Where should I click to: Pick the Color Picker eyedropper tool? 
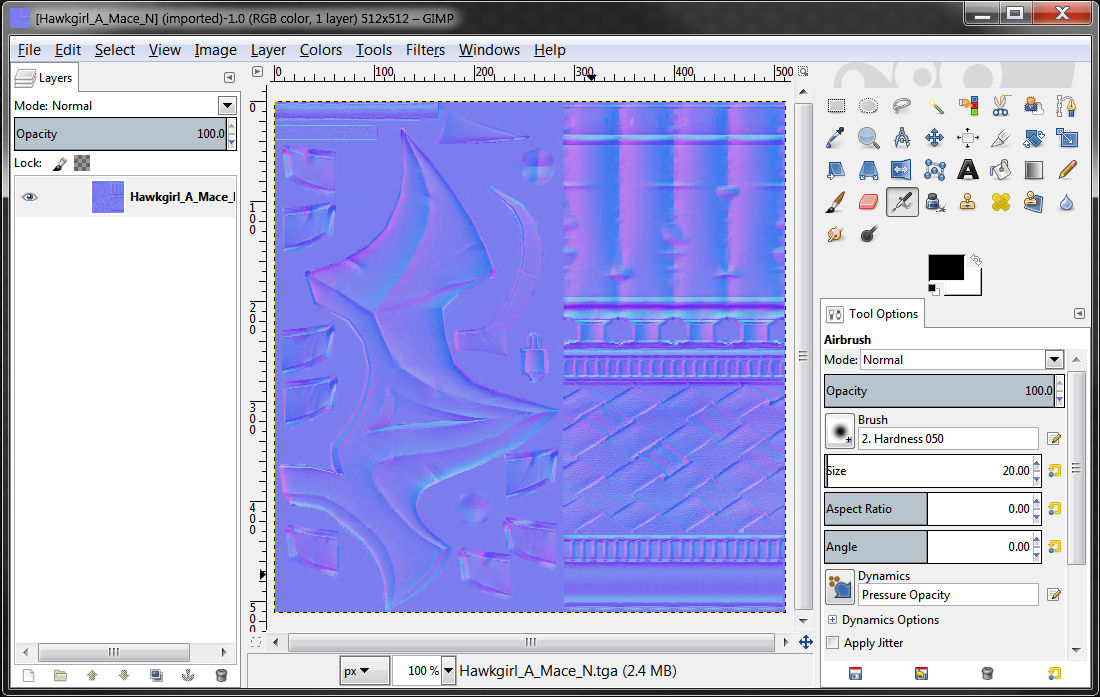836,138
